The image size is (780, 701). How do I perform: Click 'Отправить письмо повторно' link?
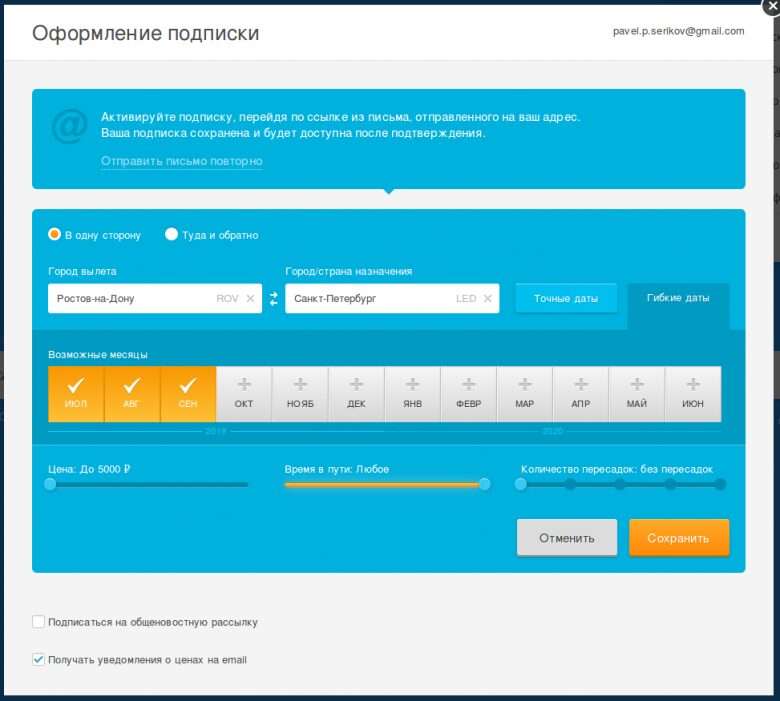[181, 161]
